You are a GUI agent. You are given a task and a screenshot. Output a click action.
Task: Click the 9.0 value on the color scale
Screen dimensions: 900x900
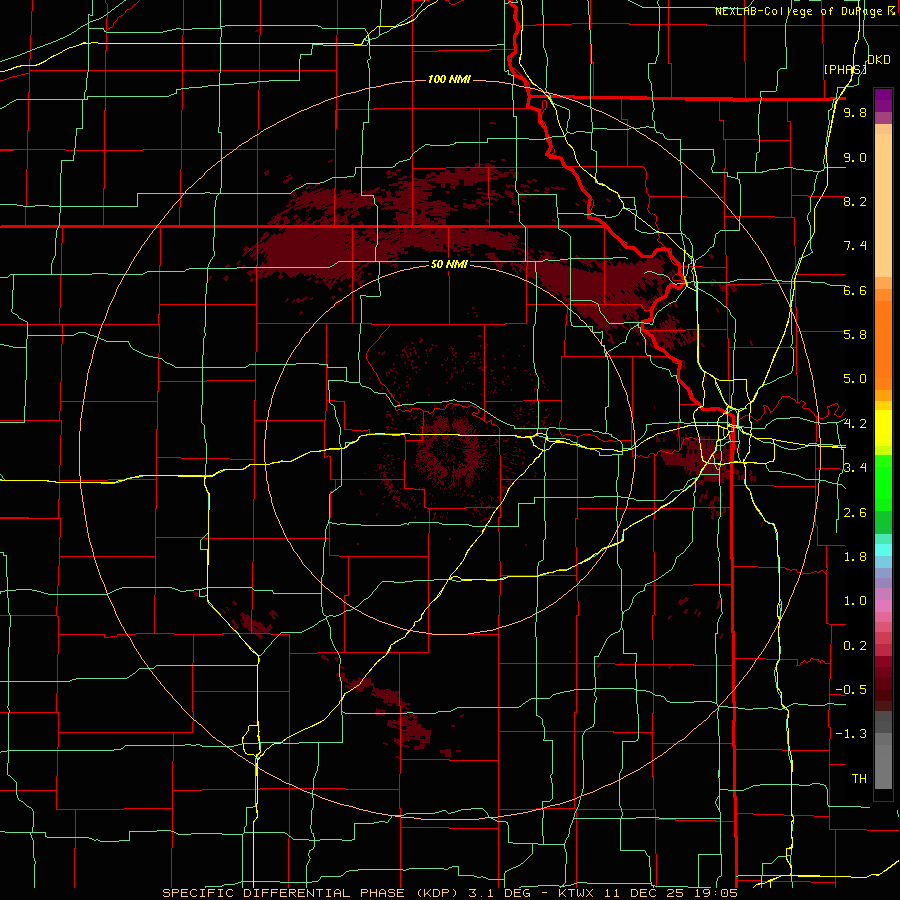point(855,157)
